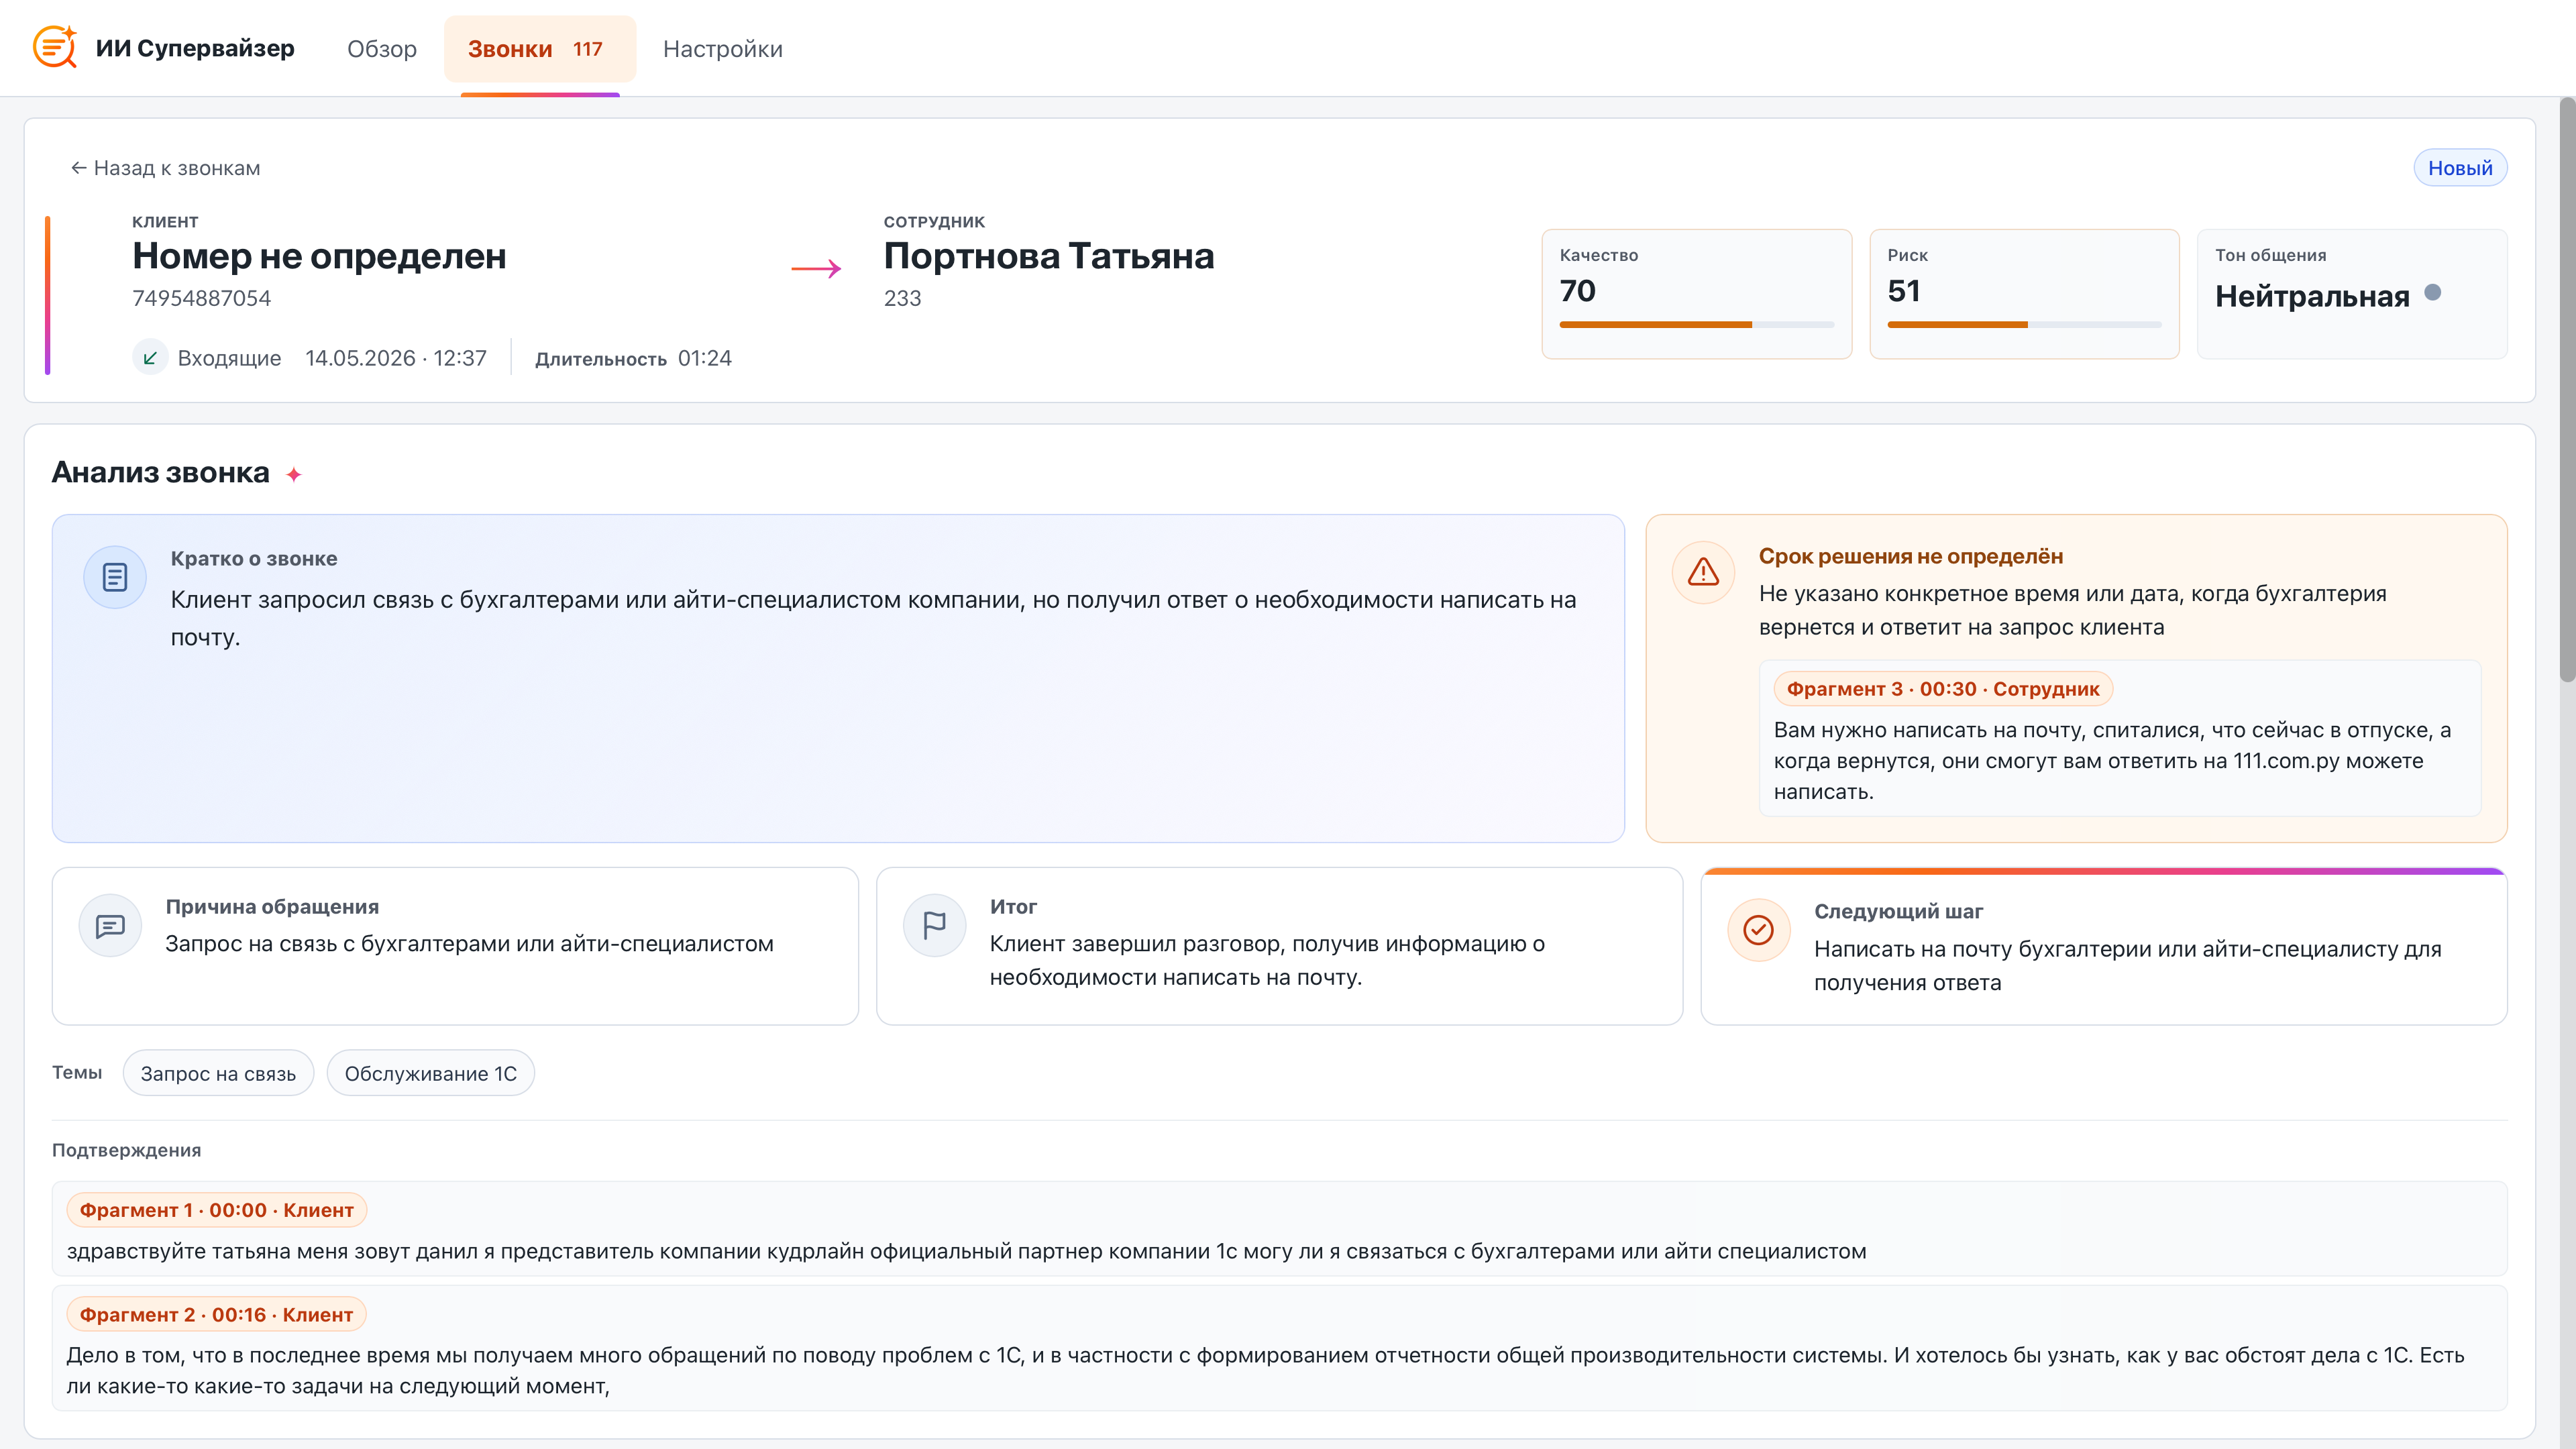The height and width of the screenshot is (1449, 2576).
Task: Click the incoming call arrow icon
Action: click(149, 358)
